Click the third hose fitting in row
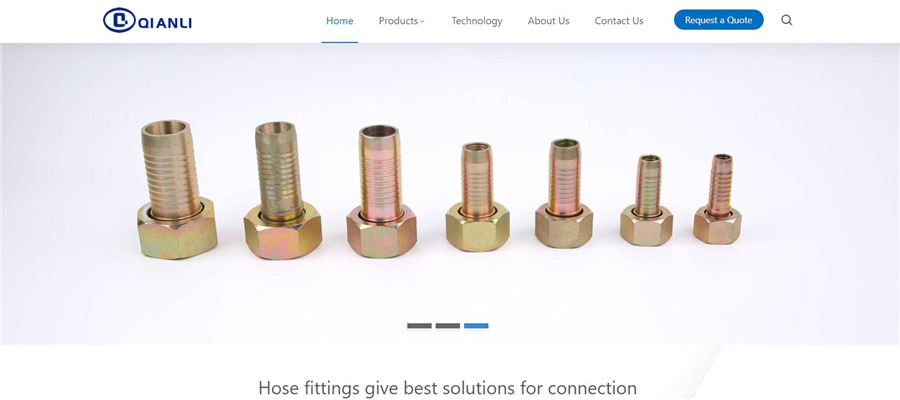Screen dimensions: 900x400 point(381,191)
